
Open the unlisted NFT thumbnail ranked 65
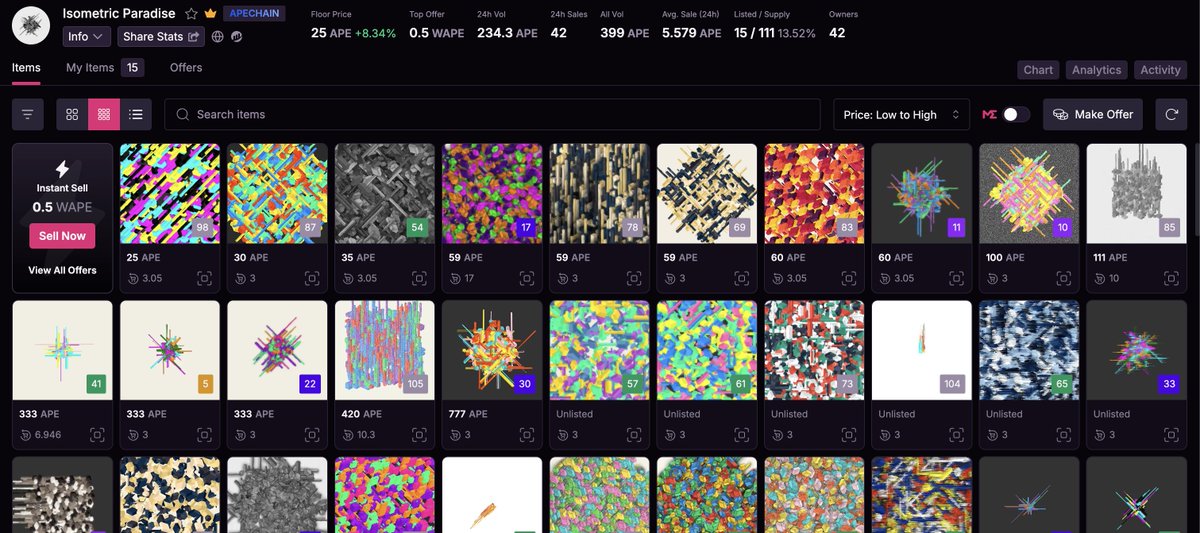[x=1030, y=351]
